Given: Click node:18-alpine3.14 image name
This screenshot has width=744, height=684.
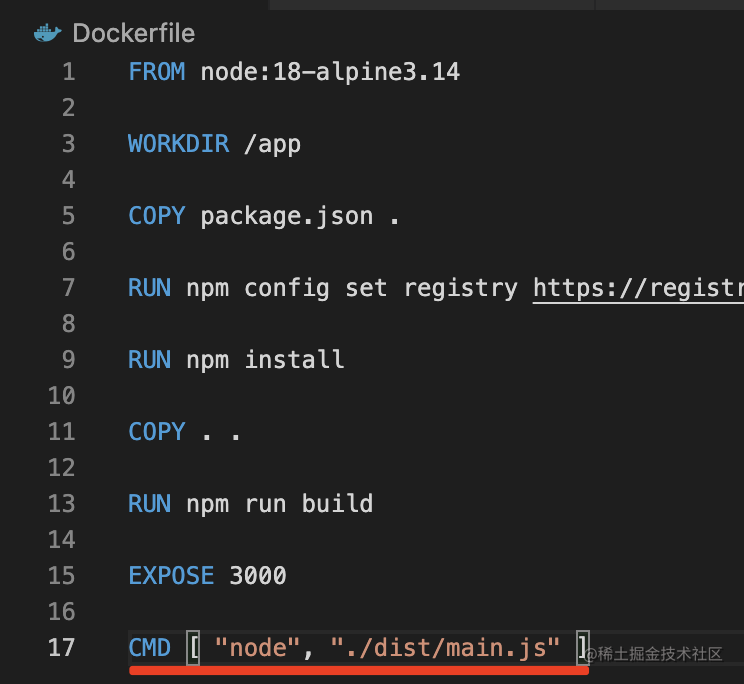Looking at the screenshot, I should point(330,72).
